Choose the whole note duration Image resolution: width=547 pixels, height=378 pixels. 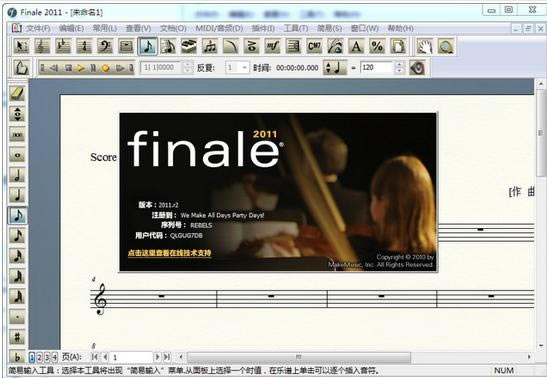(17, 155)
